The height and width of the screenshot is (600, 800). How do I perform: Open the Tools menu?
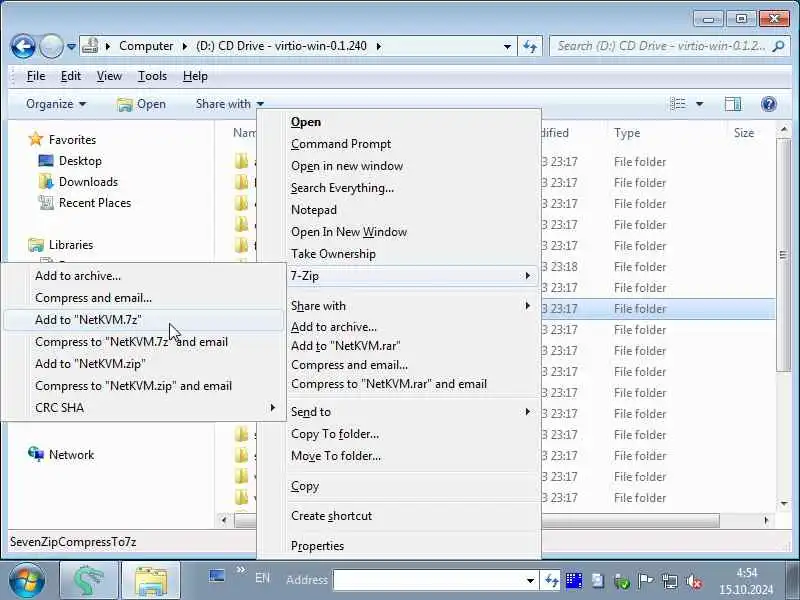coord(152,76)
